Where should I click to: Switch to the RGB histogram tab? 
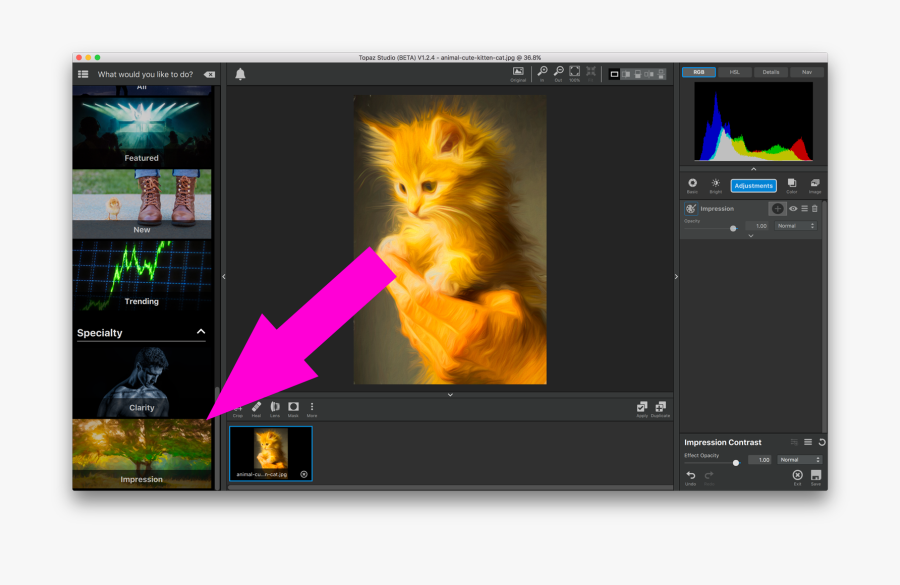pyautogui.click(x=699, y=72)
